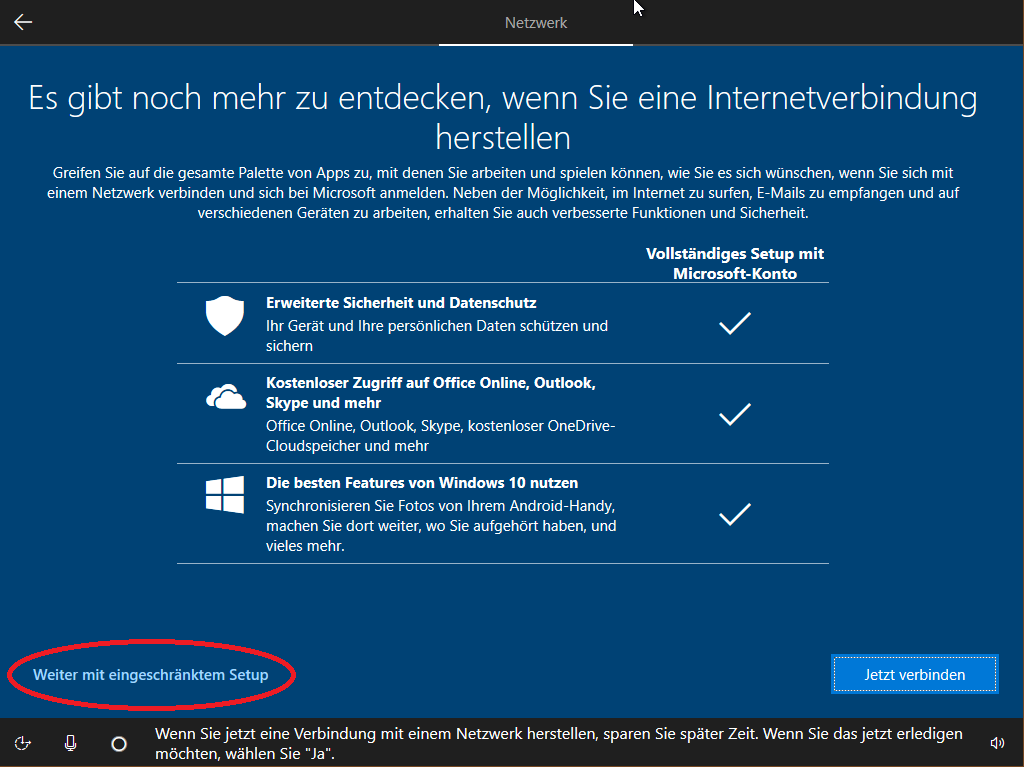Click the Cortana circle icon
The width and height of the screenshot is (1024, 767).
click(x=119, y=743)
